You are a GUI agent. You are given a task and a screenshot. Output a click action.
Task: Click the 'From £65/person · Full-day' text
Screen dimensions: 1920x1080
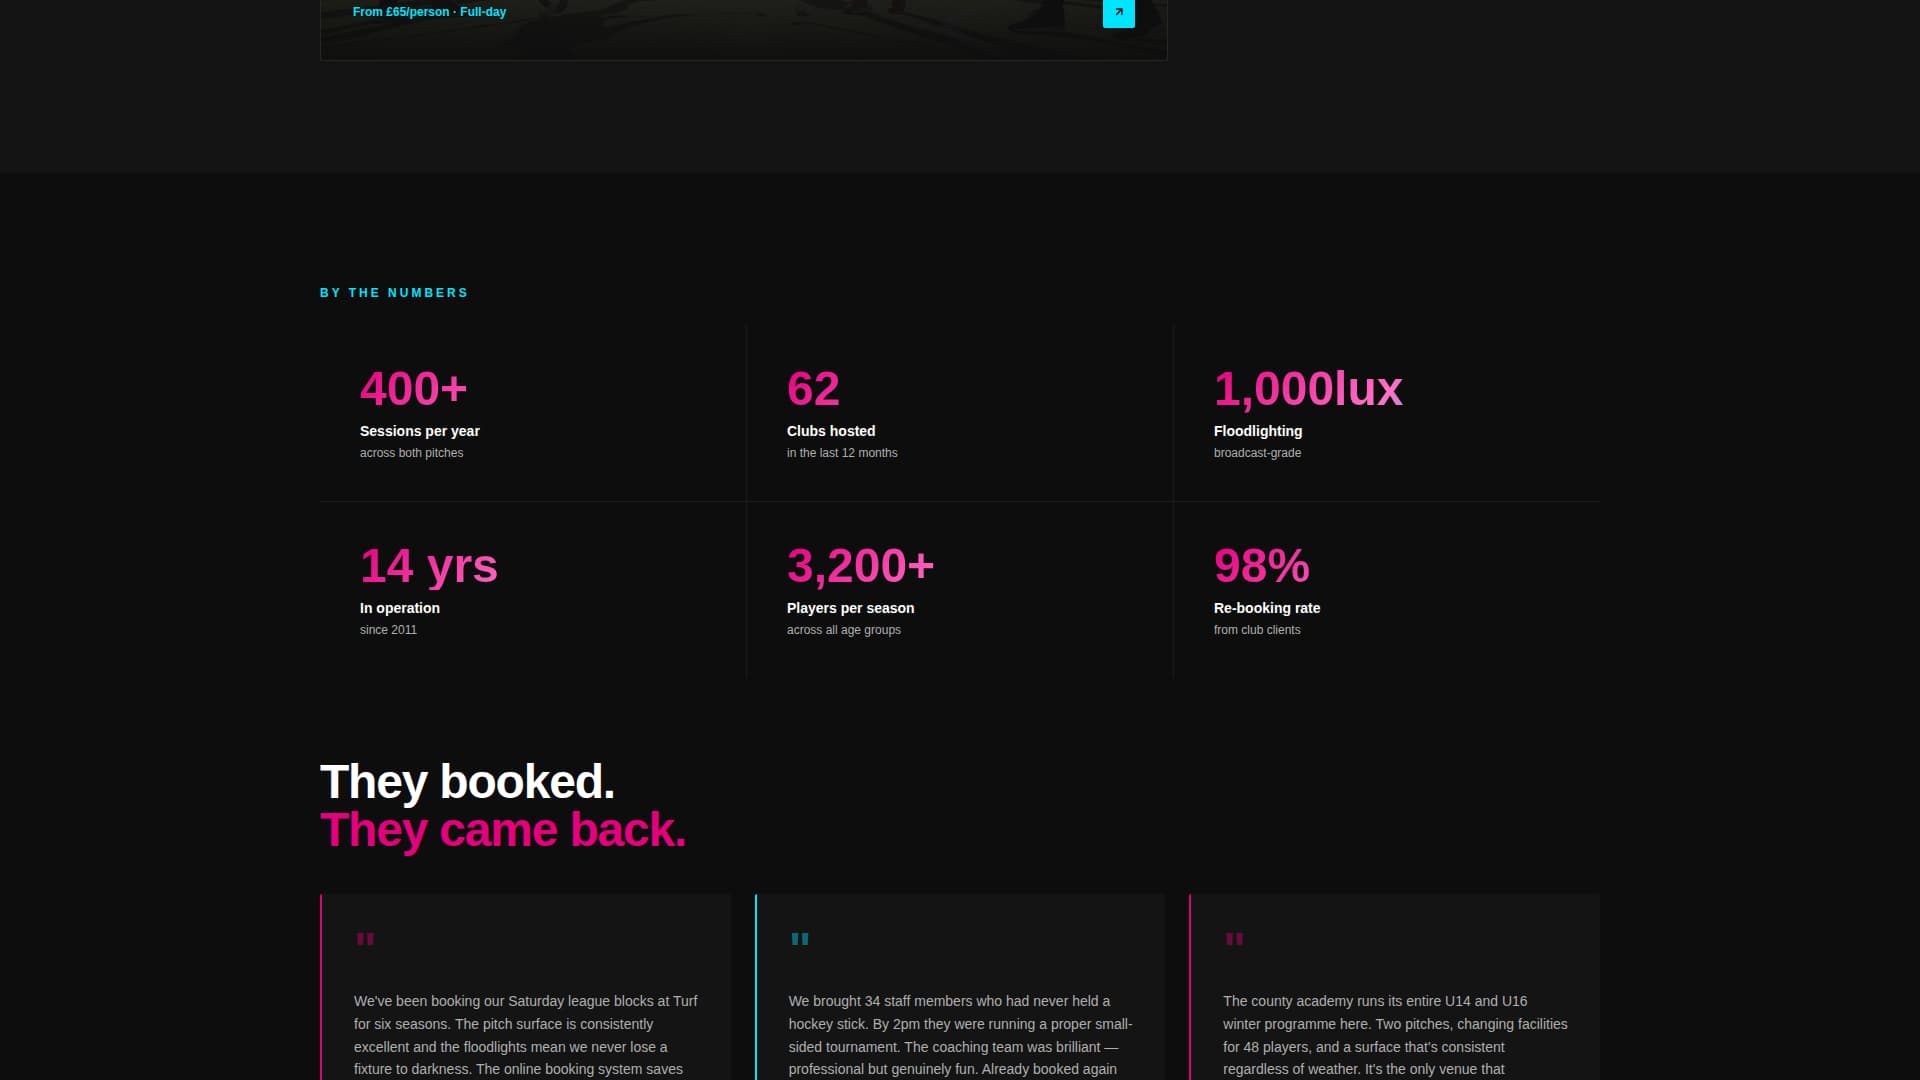click(429, 12)
